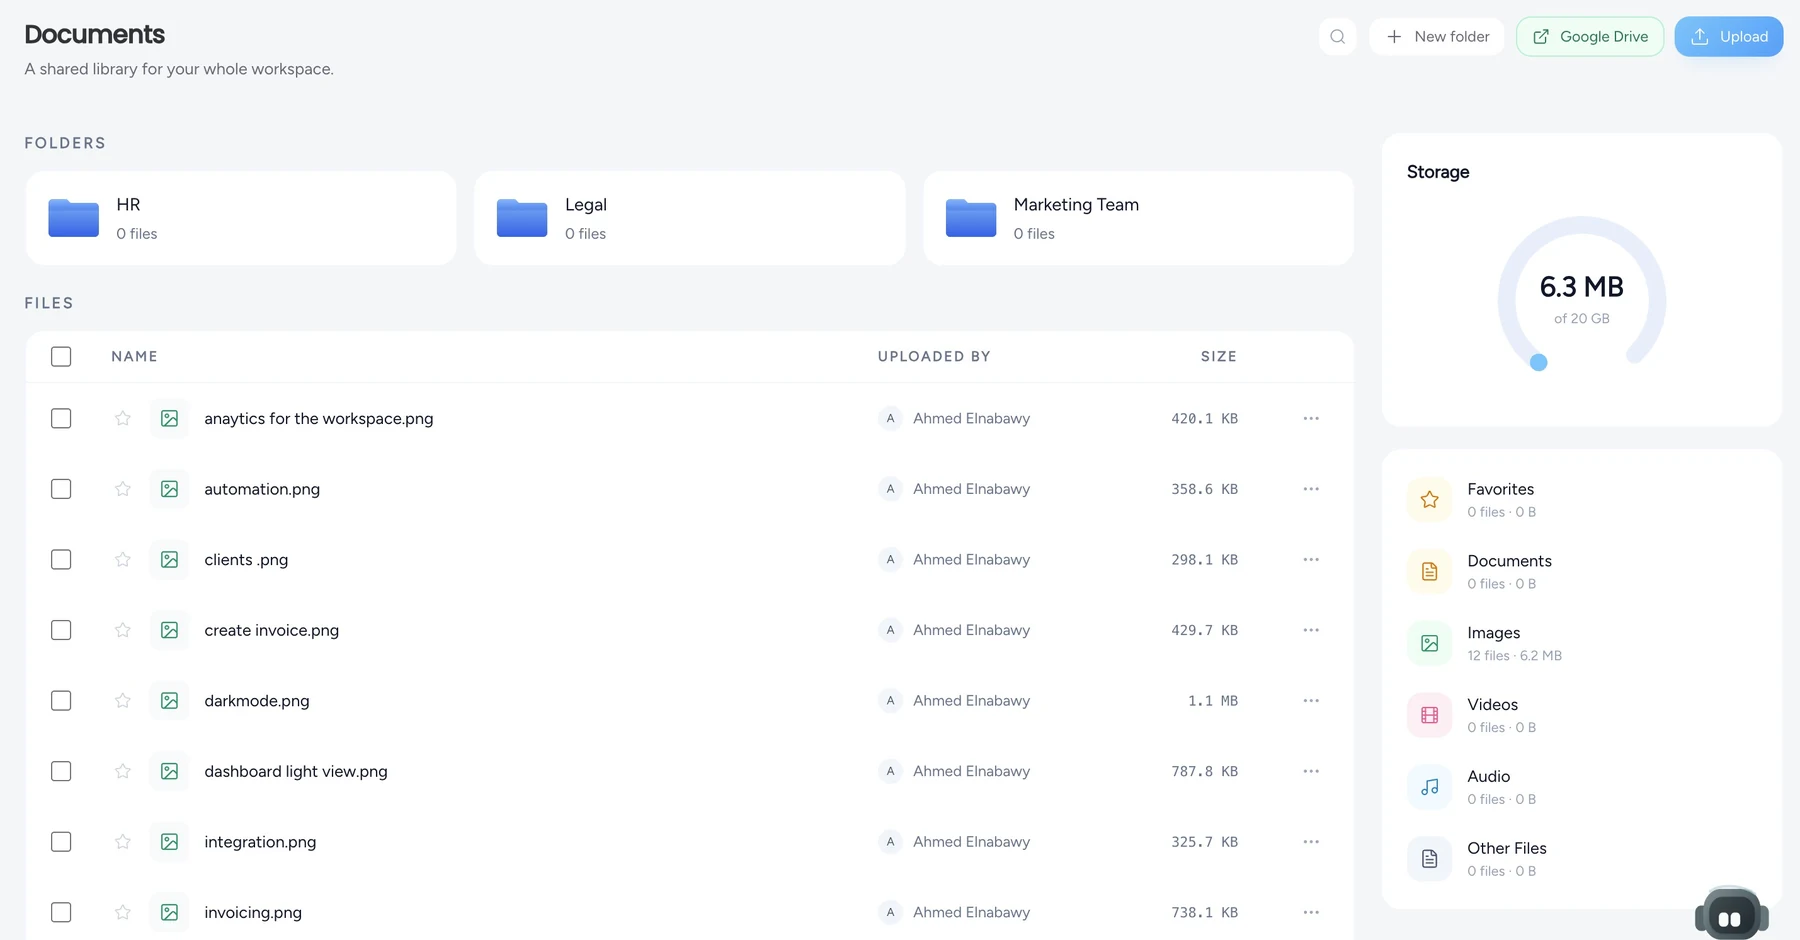The image size is (1800, 940).
Task: Open the chatbot assistant icon
Action: 1732,915
